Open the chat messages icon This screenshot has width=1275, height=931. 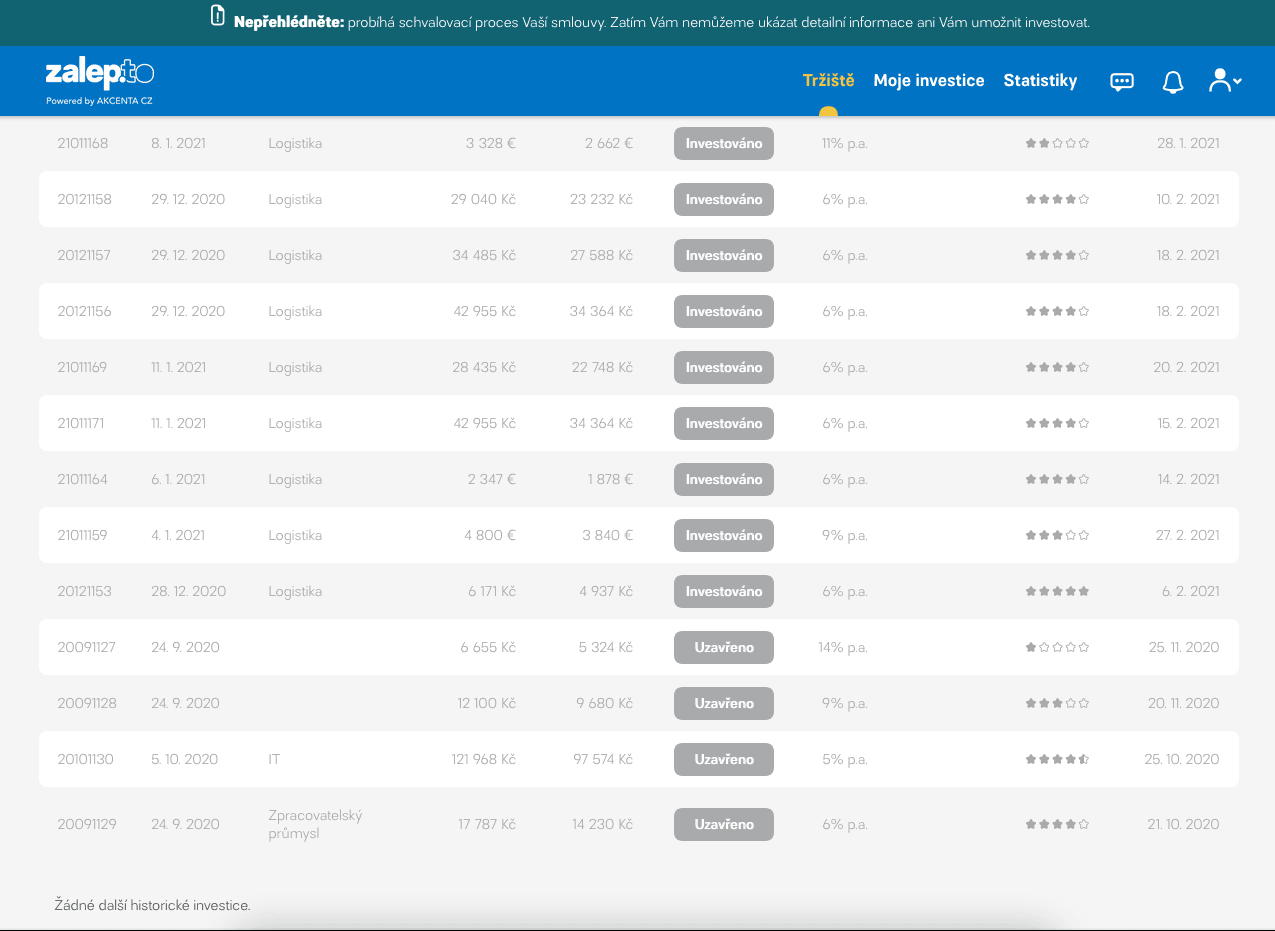click(x=1122, y=82)
